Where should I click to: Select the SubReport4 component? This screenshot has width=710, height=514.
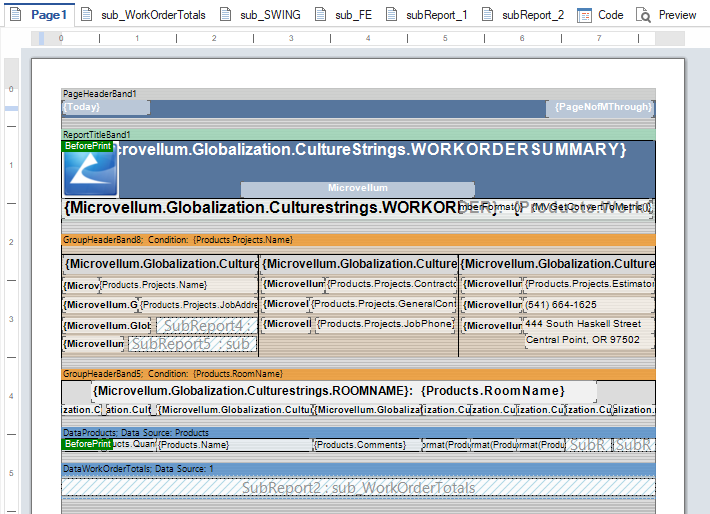click(207, 326)
